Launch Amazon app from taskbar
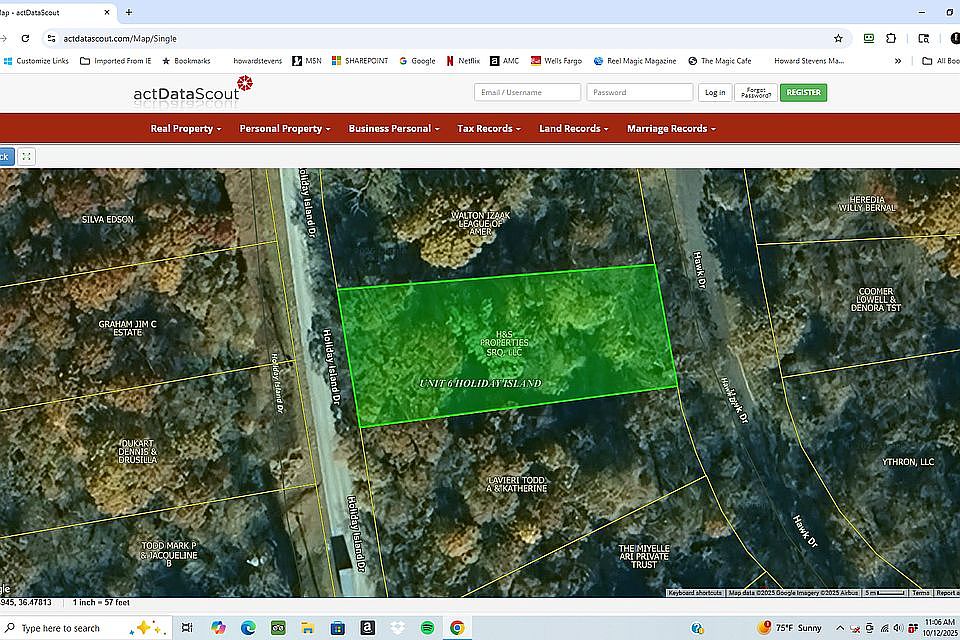Screen dimensions: 960x640 point(368,628)
